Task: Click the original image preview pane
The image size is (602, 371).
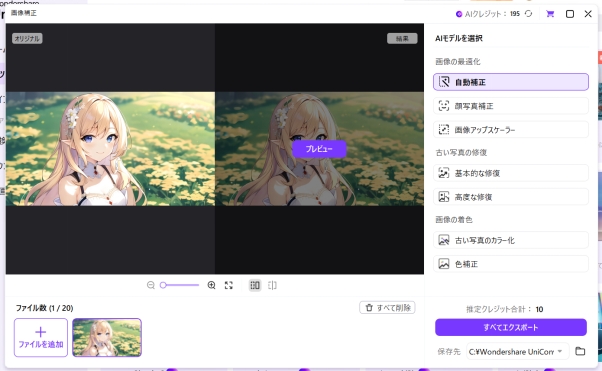Action: point(110,149)
